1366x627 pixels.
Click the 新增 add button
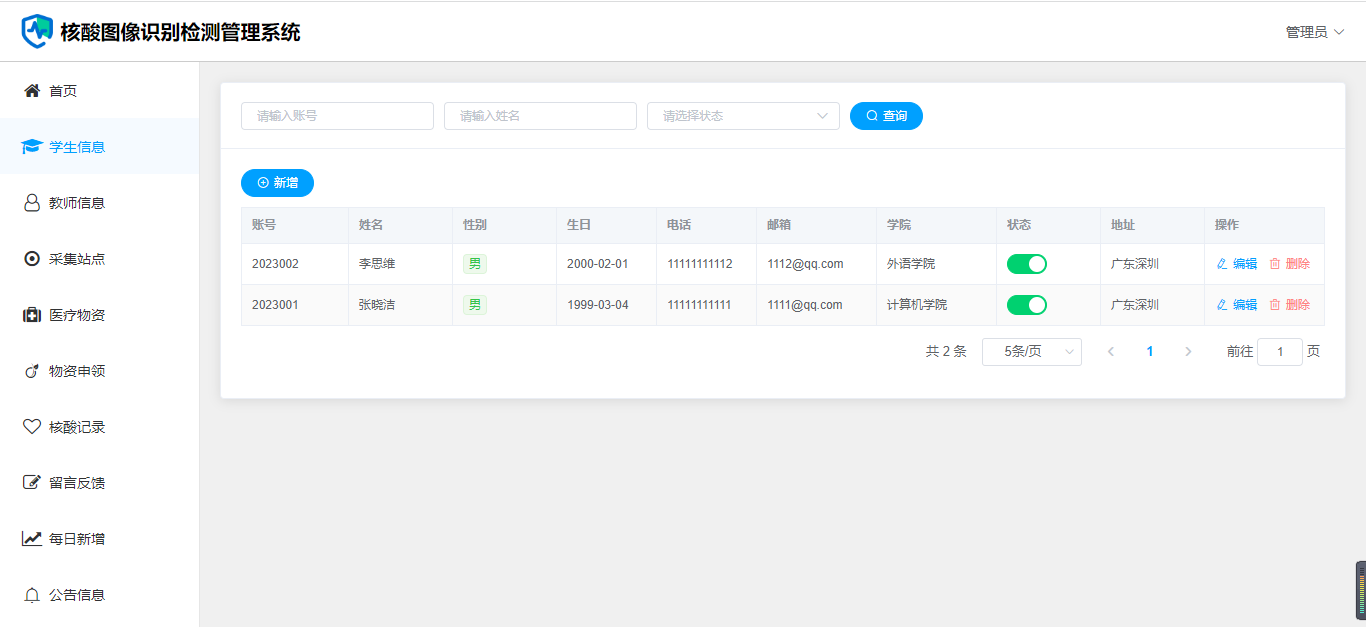tap(277, 183)
